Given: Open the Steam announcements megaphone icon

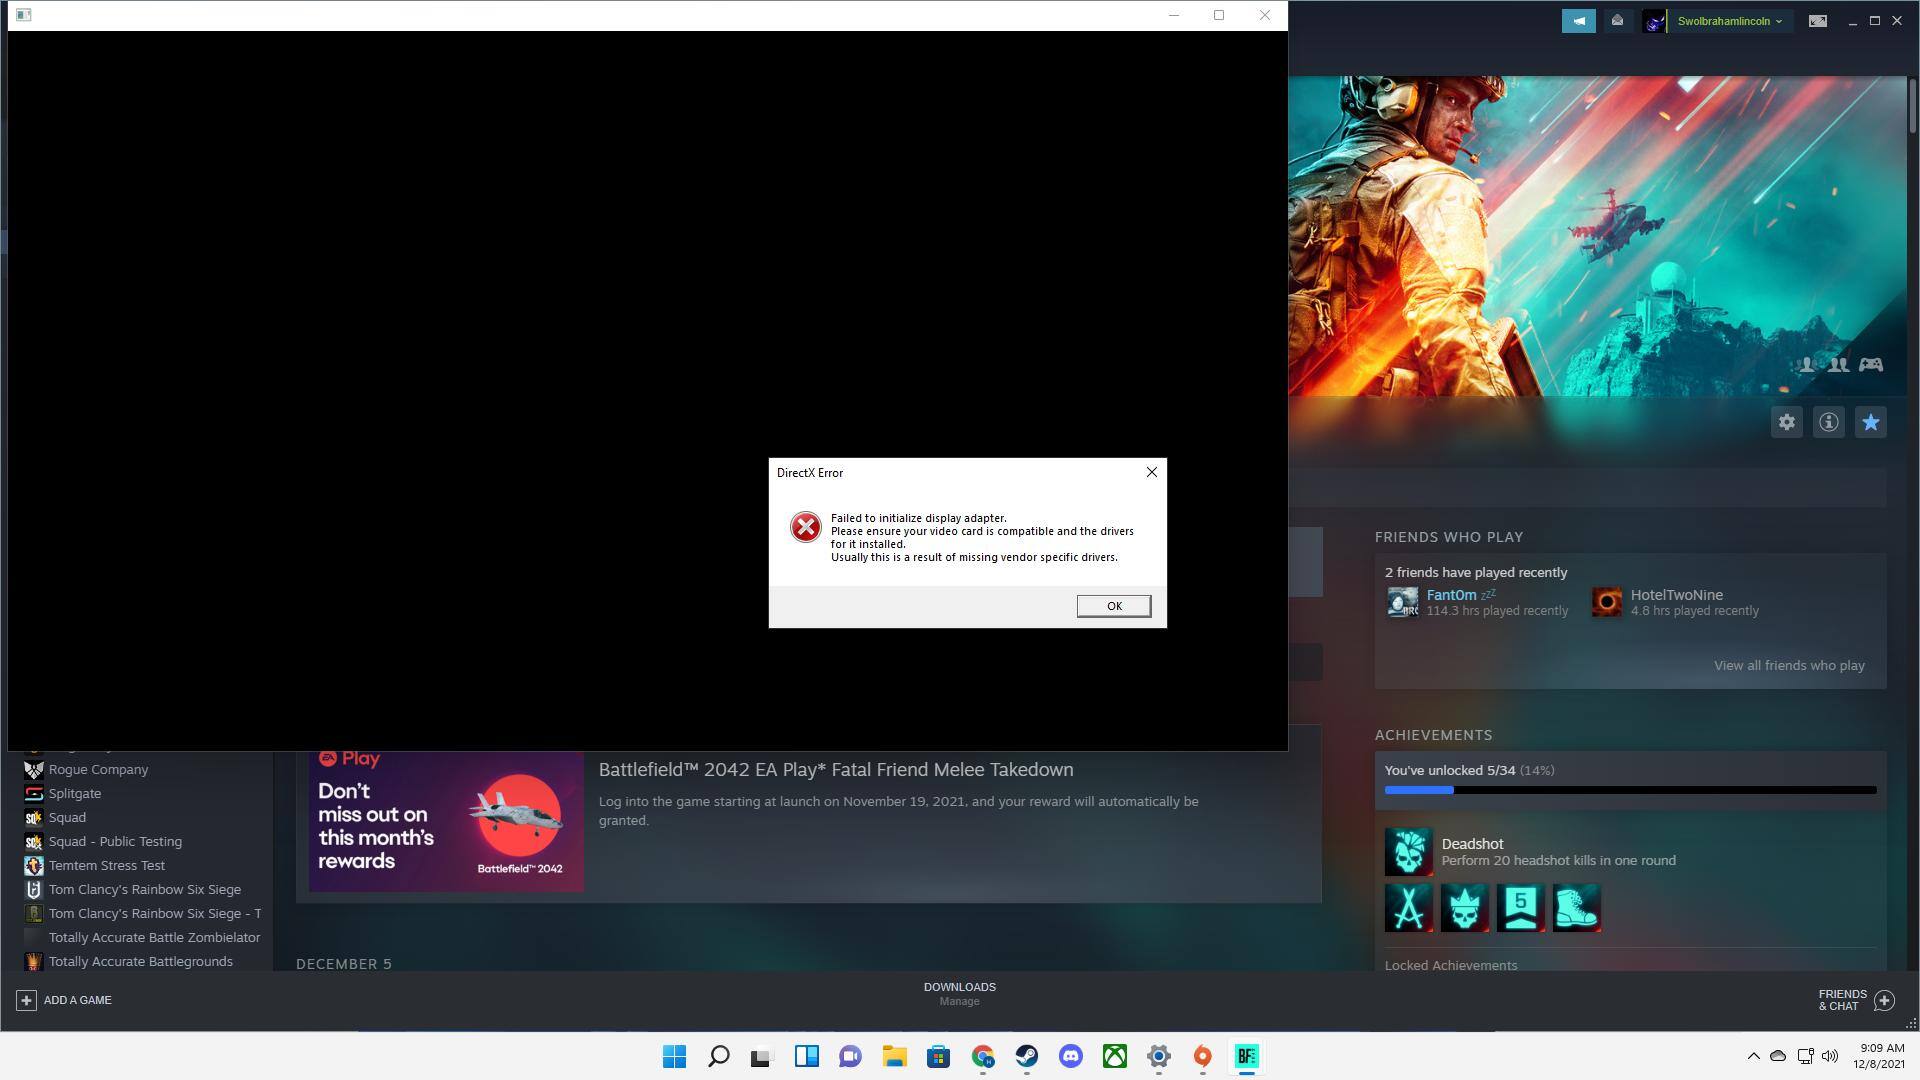Looking at the screenshot, I should click(1578, 21).
